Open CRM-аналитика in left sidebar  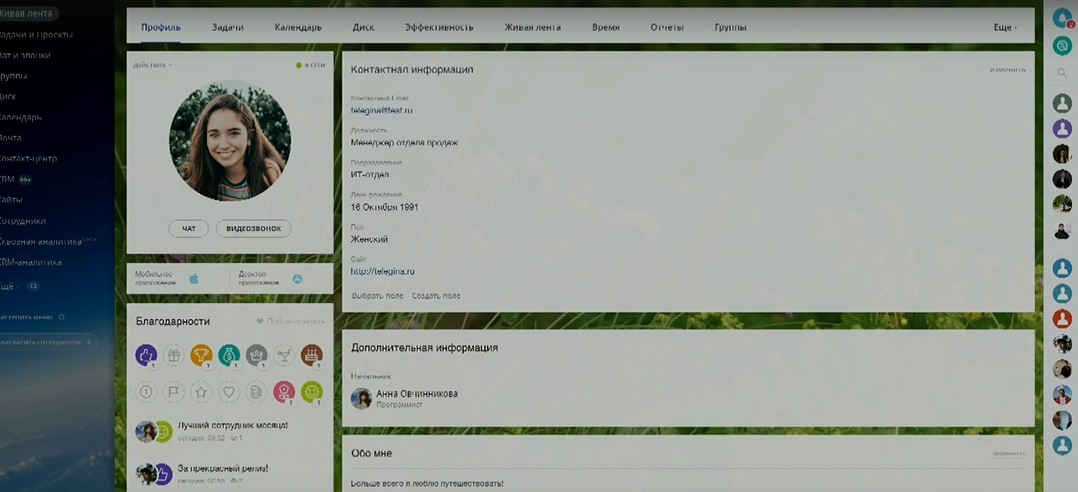click(30, 262)
